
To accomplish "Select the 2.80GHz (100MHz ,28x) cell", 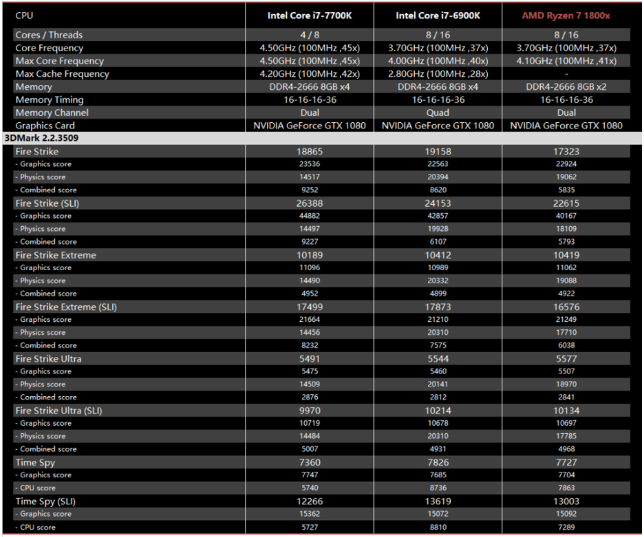I will click(438, 74).
